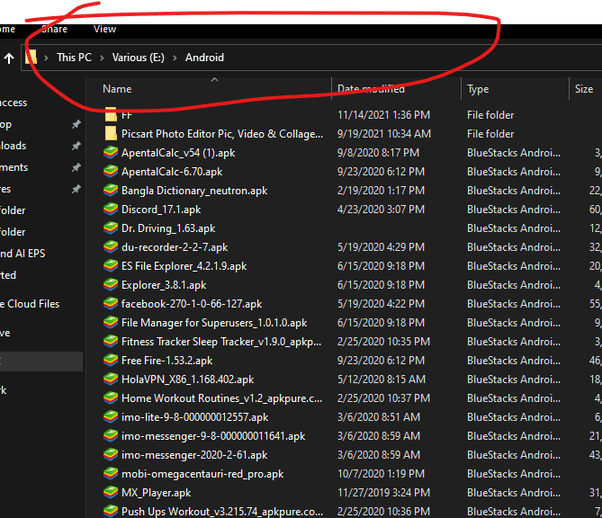602x518 pixels.
Task: Select file name Free Fire-1.53.2.apk
Action: coord(167,361)
